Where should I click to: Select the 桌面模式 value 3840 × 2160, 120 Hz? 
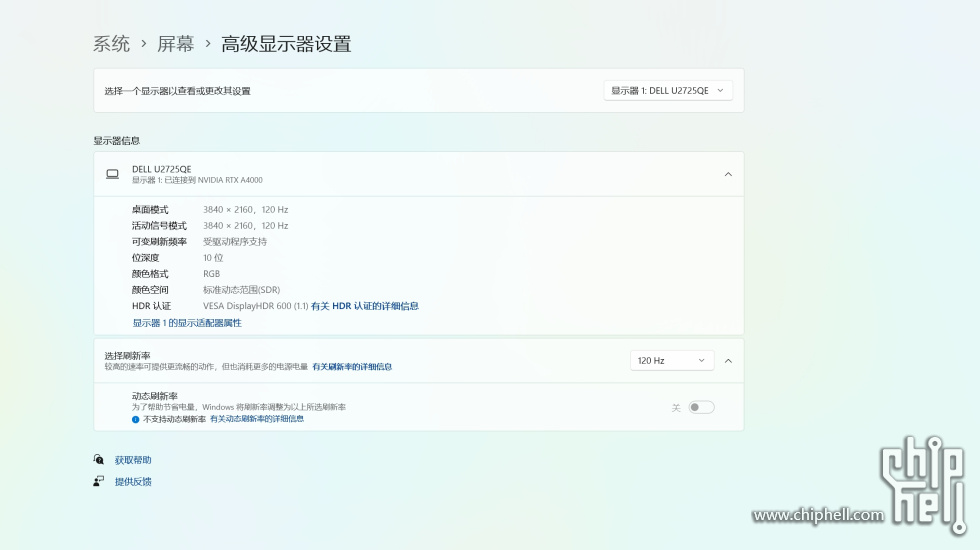[x=246, y=210]
